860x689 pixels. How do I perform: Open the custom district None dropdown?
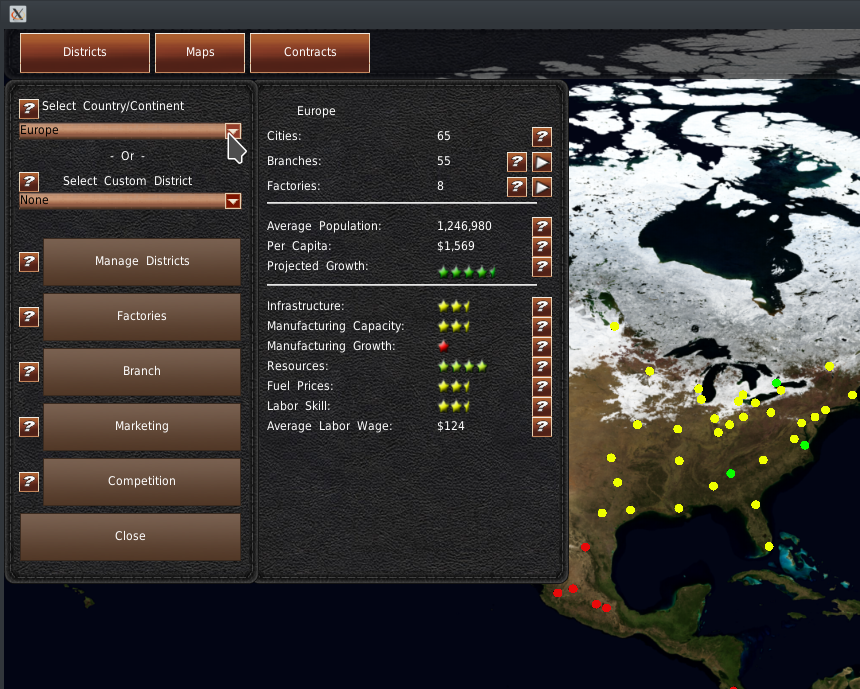click(x=233, y=201)
